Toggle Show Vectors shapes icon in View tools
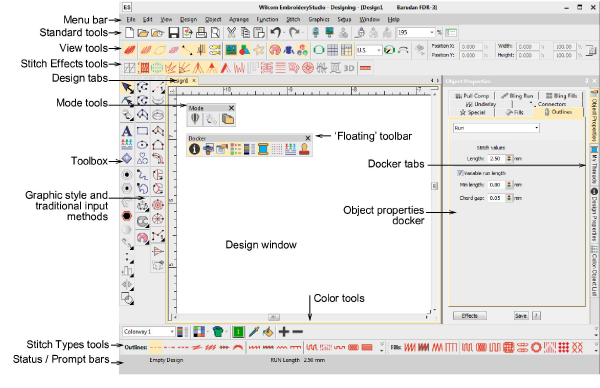Viewport: 600px width, 388px height. click(x=245, y=50)
